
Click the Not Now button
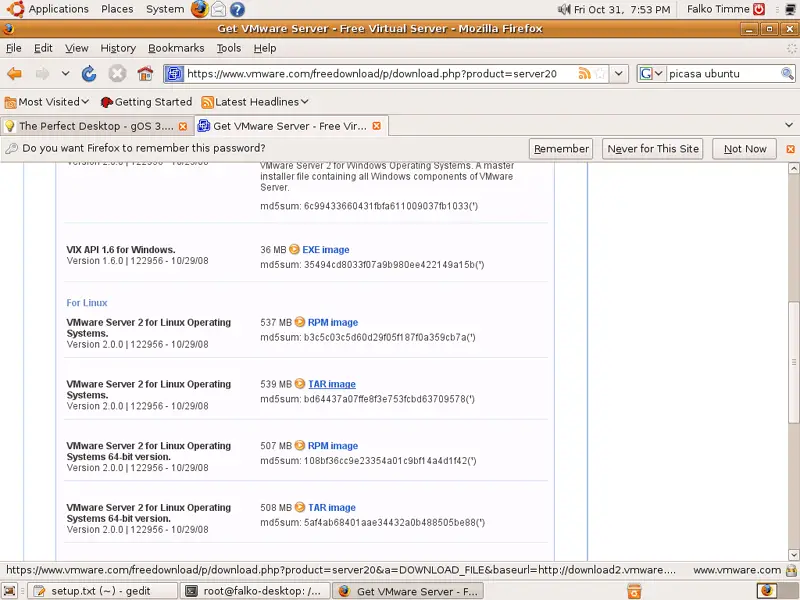click(744, 149)
